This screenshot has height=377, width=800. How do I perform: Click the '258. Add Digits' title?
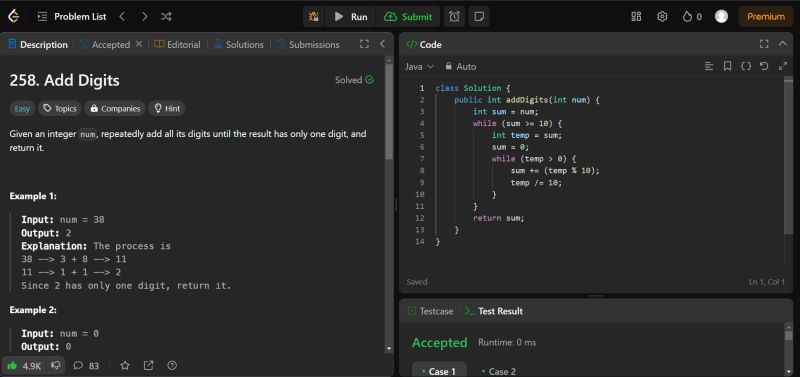(64, 80)
